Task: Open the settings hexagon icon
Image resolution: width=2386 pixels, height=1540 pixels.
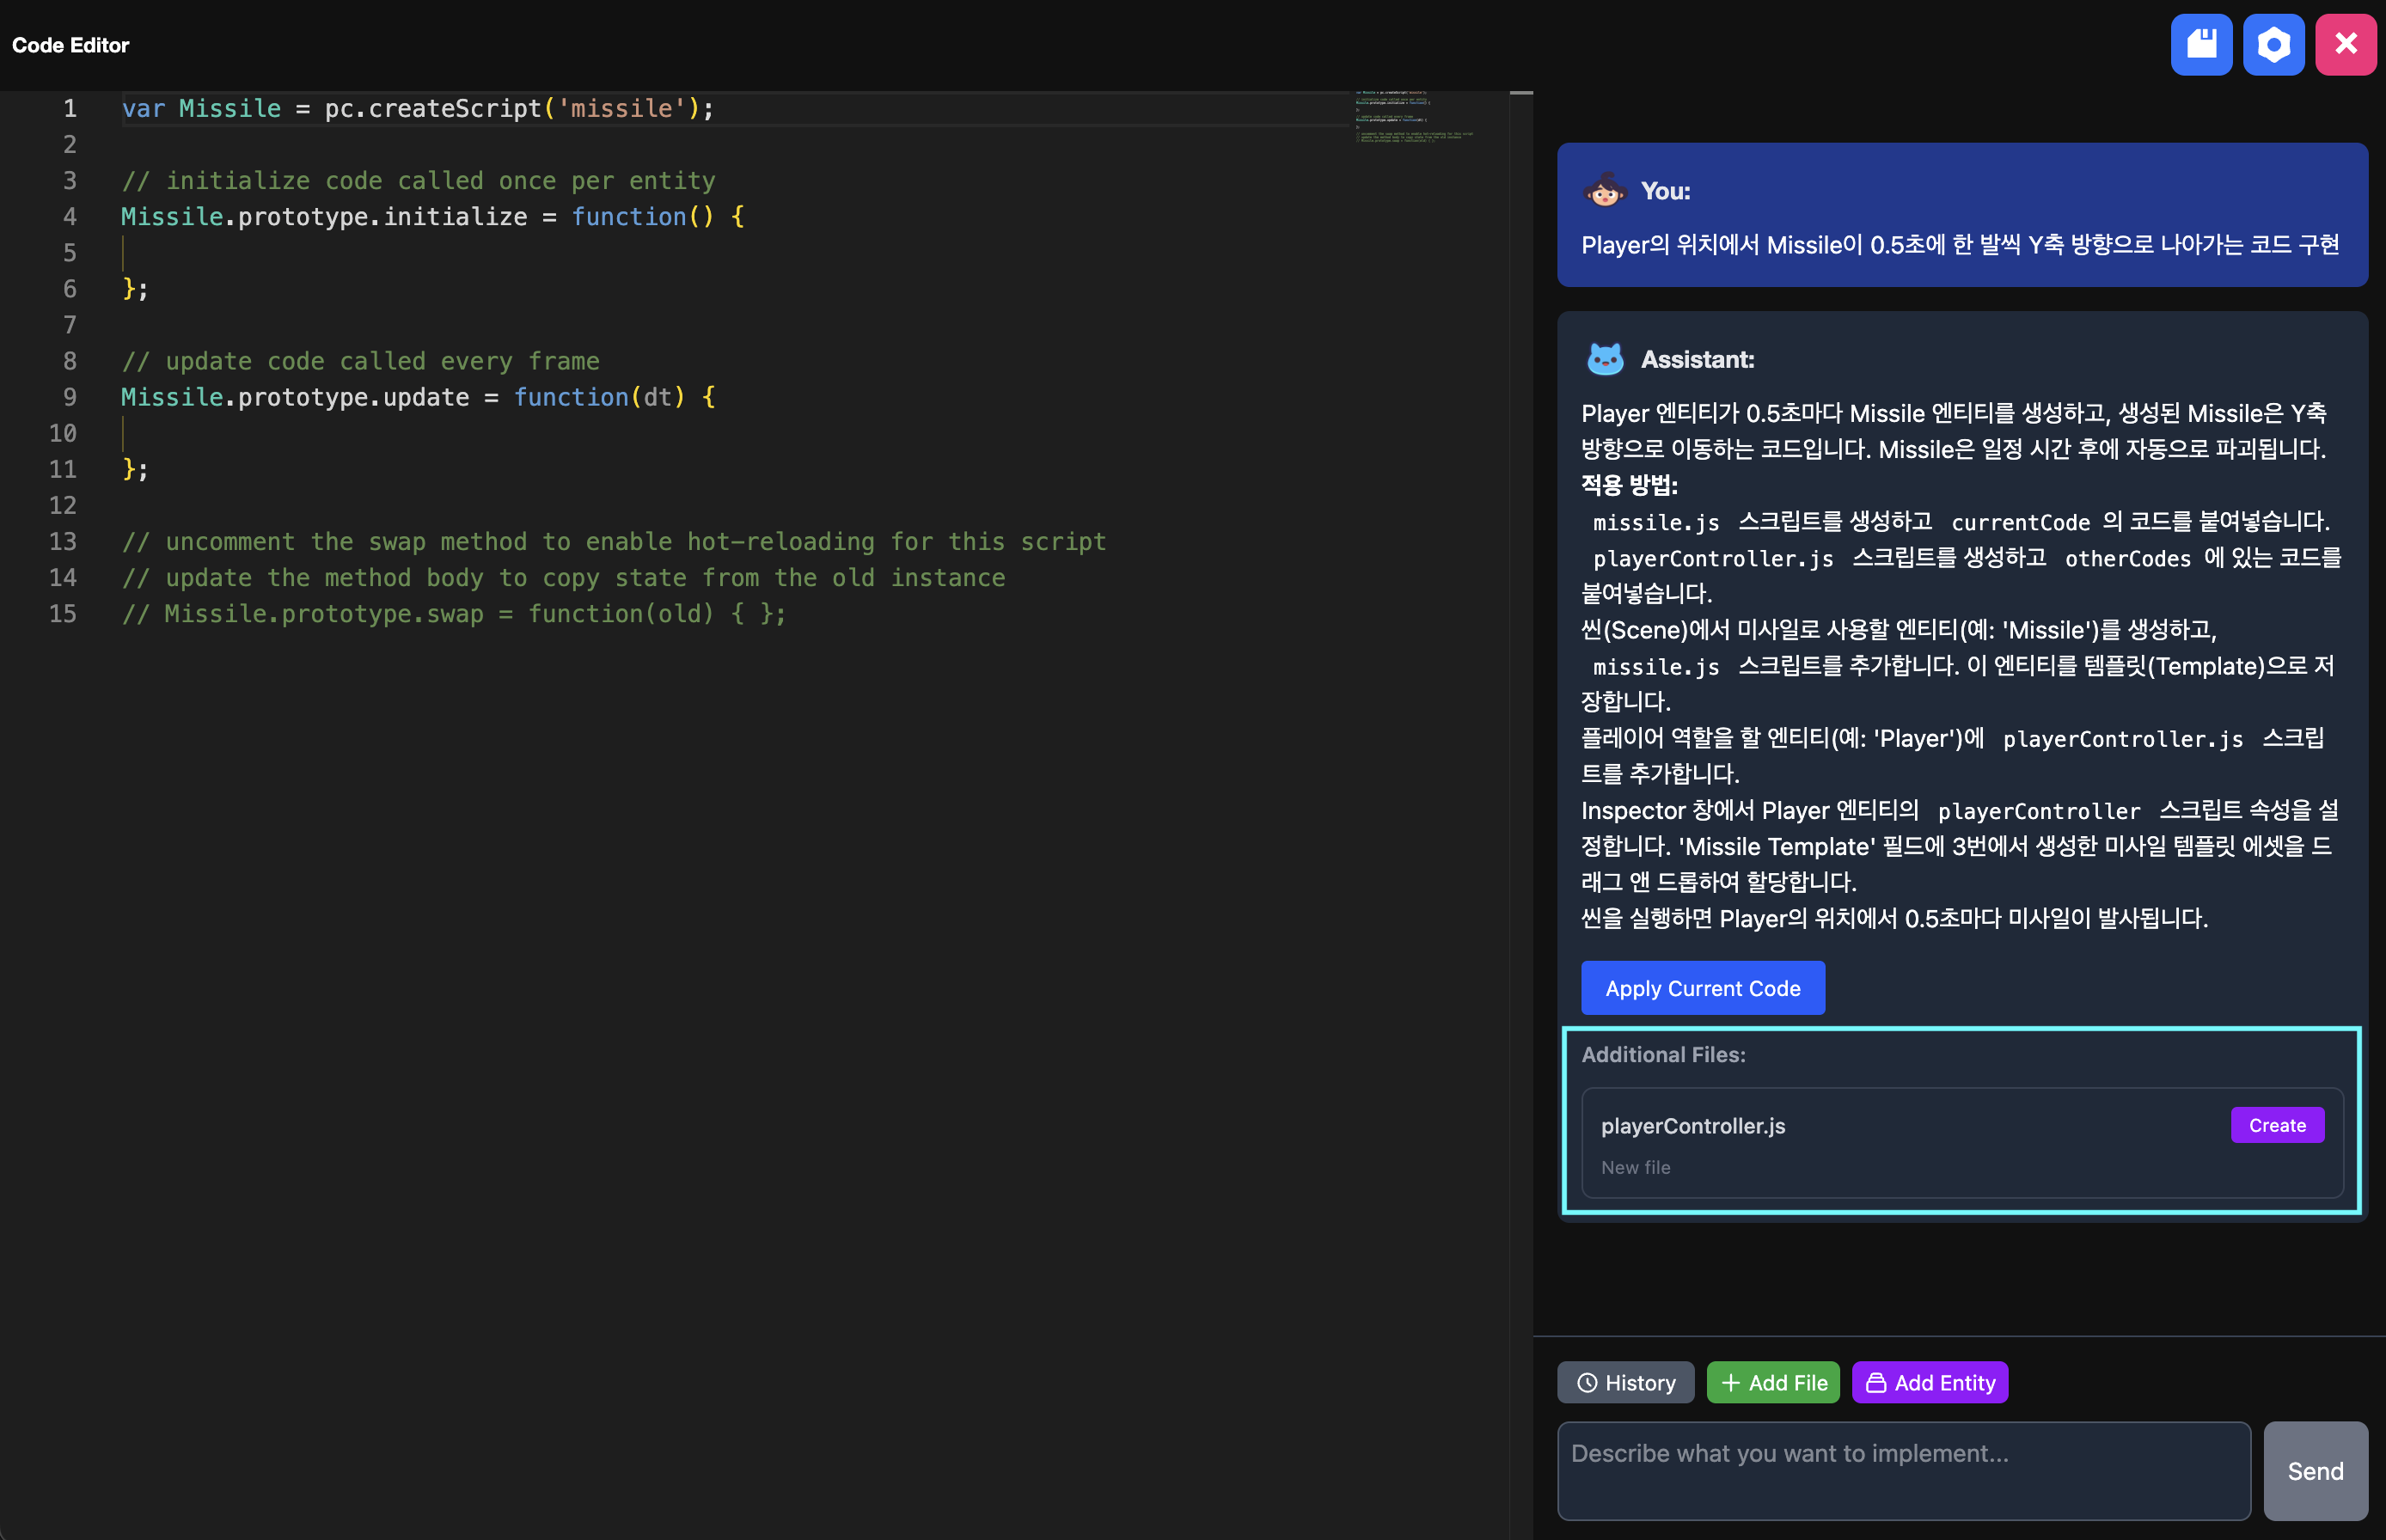Action: [2273, 45]
